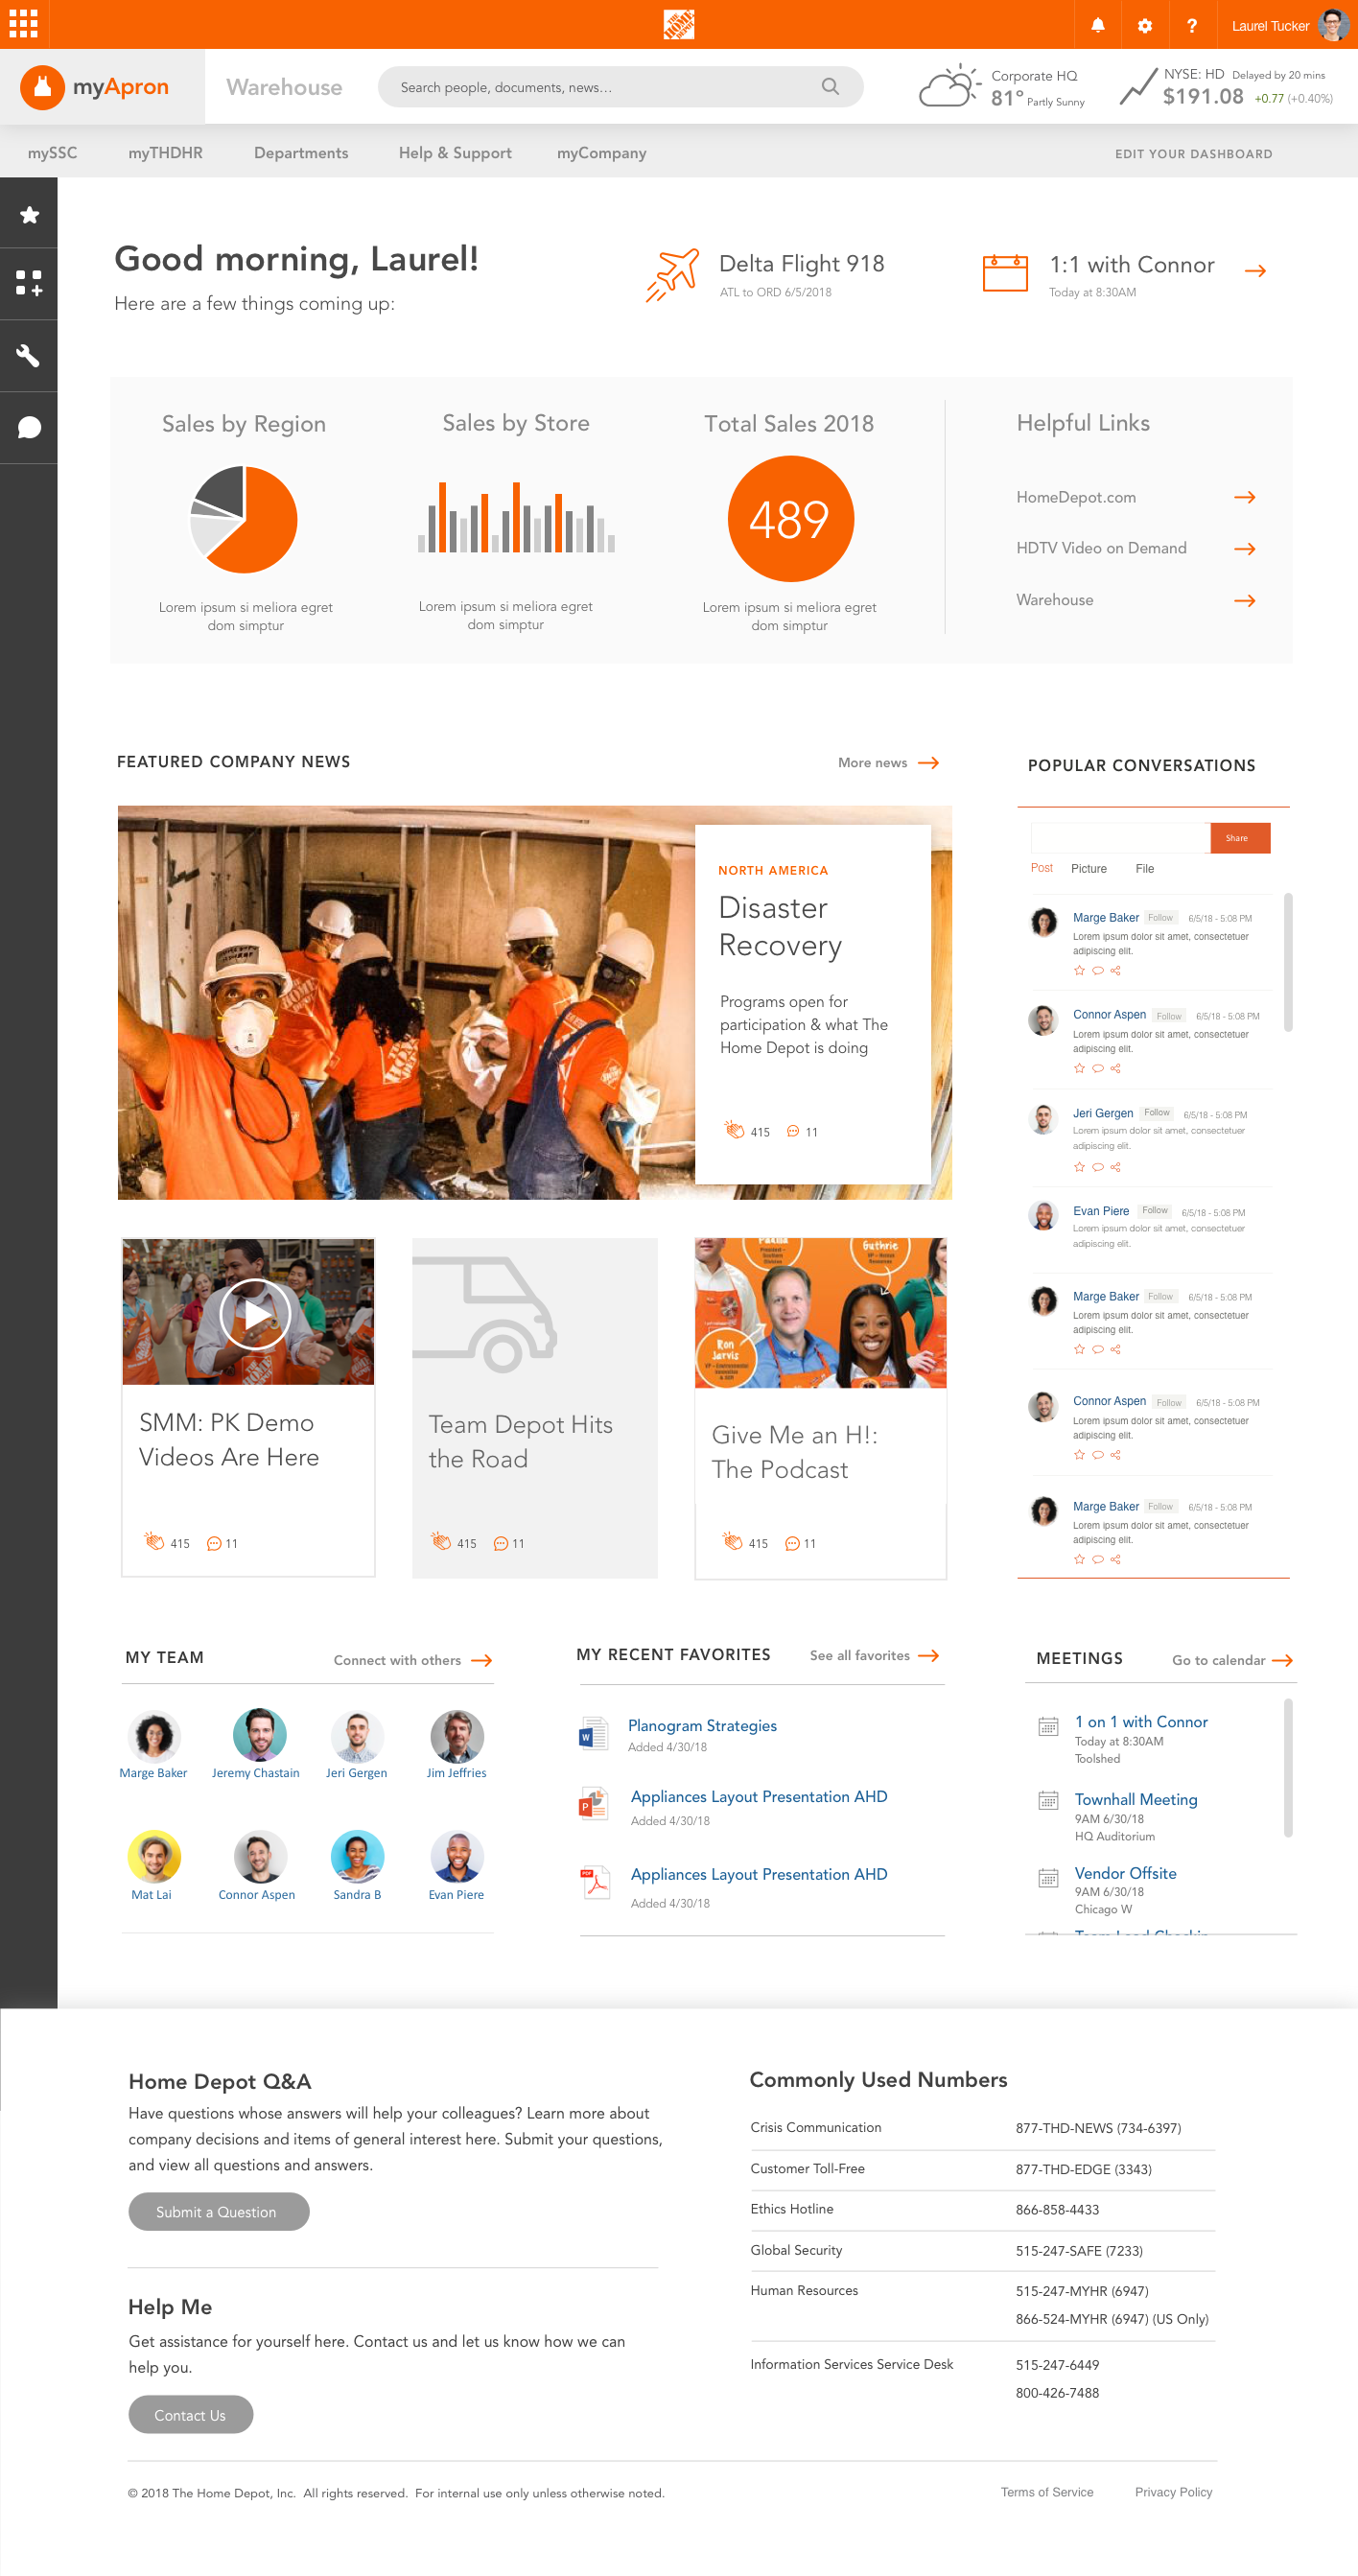Image resolution: width=1358 pixels, height=2576 pixels.
Task: Open the myCompany menu
Action: (x=602, y=153)
